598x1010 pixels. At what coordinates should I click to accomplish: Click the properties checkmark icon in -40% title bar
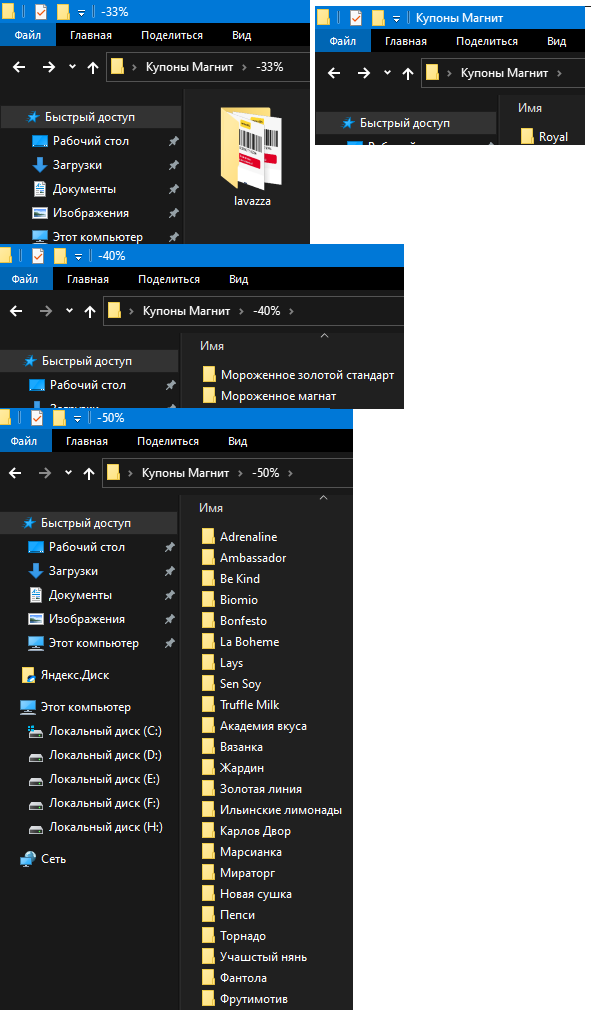39,256
